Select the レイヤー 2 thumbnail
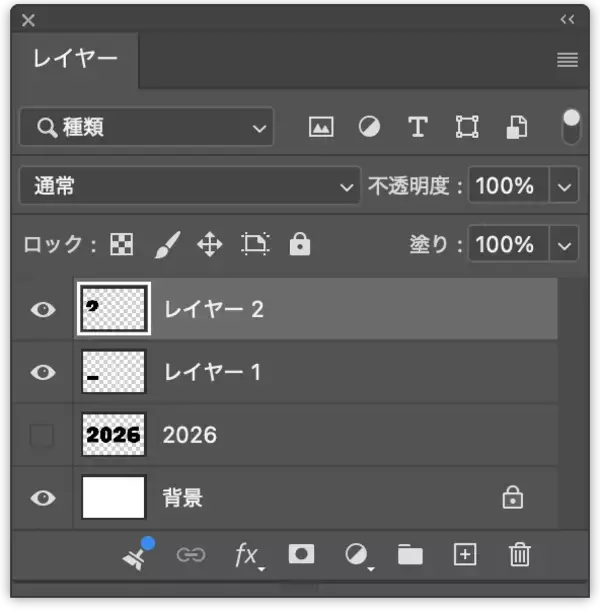 pos(114,309)
